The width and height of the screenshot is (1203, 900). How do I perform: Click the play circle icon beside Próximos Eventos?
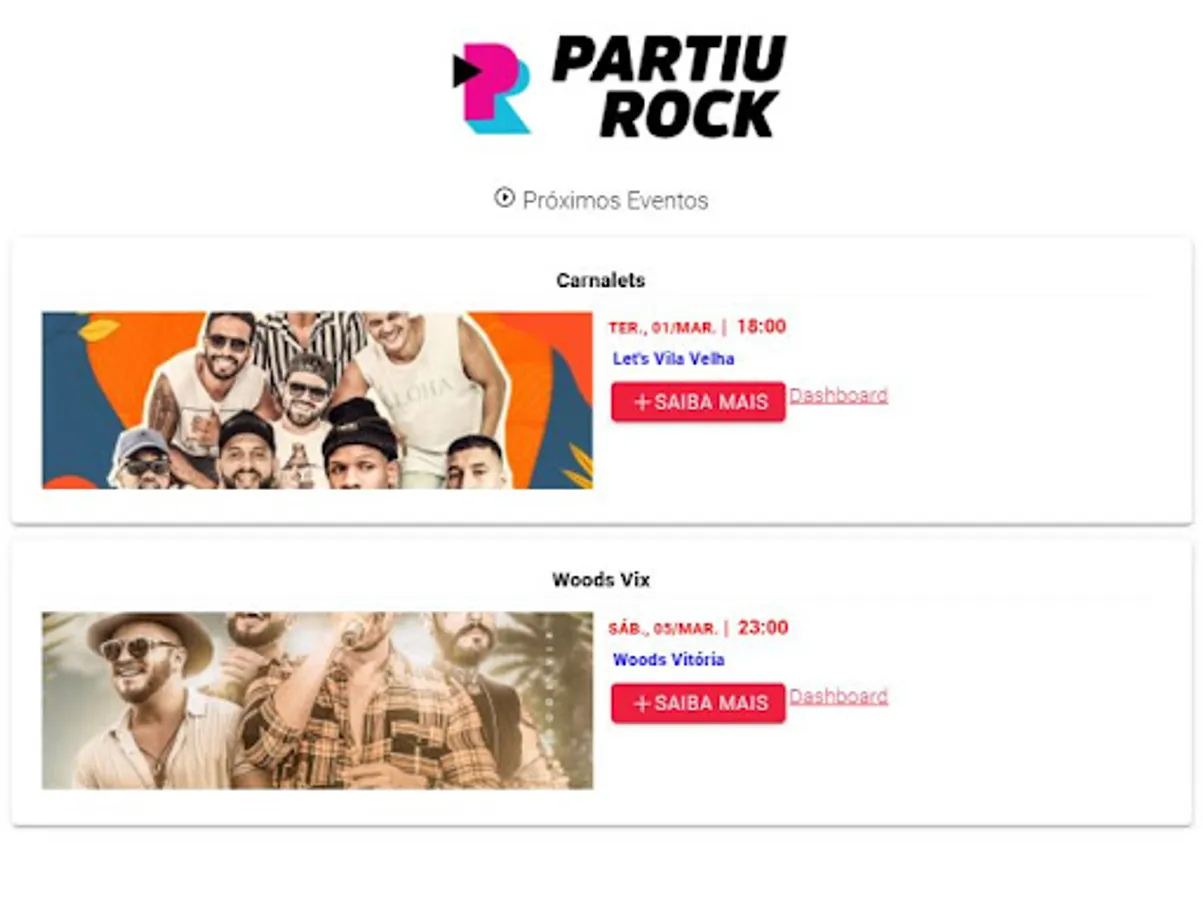(504, 198)
